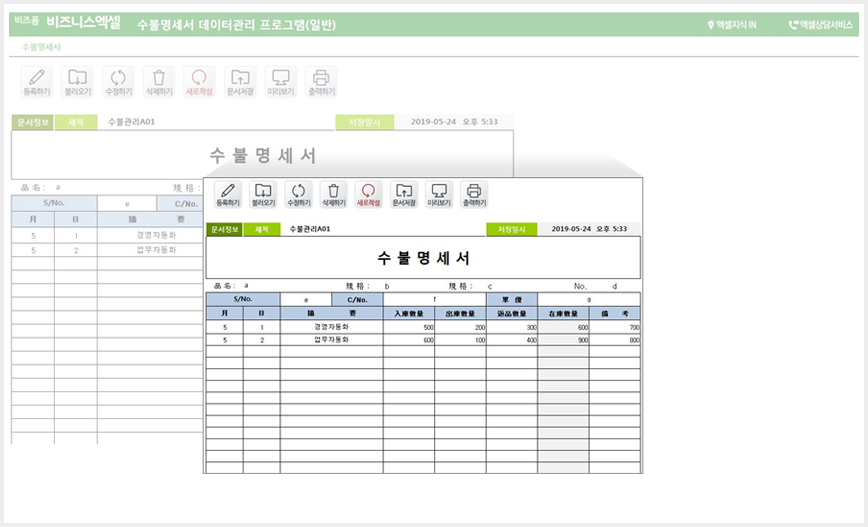Click the 저장일시 label in the front panel
The image size is (868, 527).
[512, 229]
